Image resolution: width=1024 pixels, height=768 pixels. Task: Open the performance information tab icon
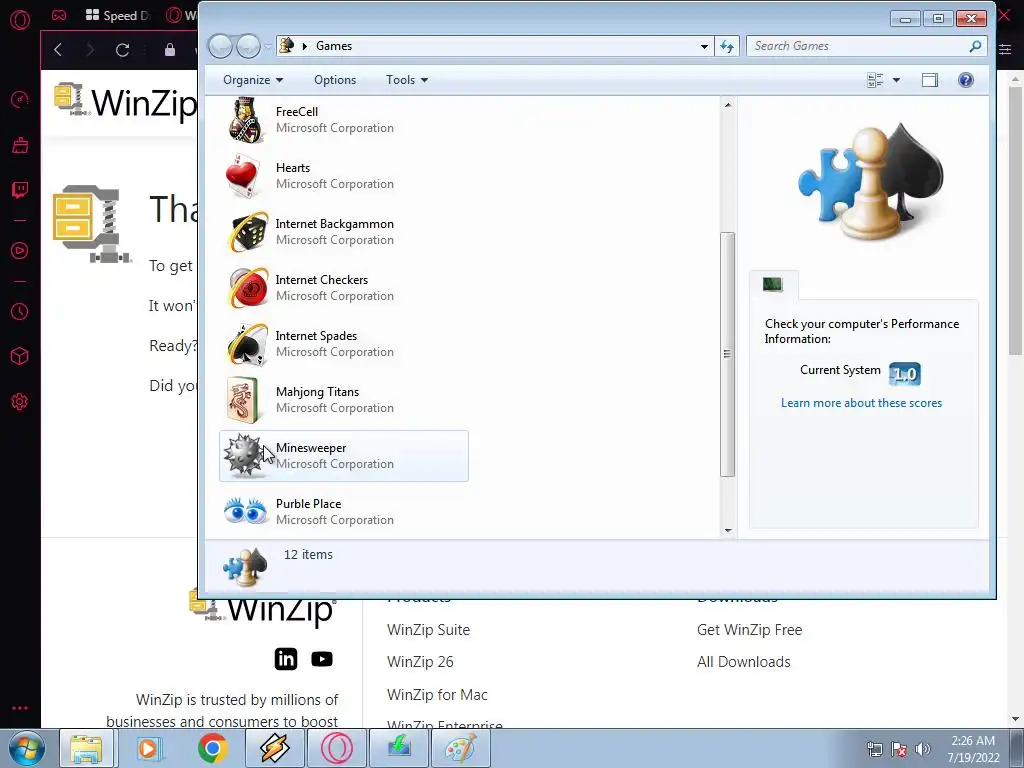(773, 284)
